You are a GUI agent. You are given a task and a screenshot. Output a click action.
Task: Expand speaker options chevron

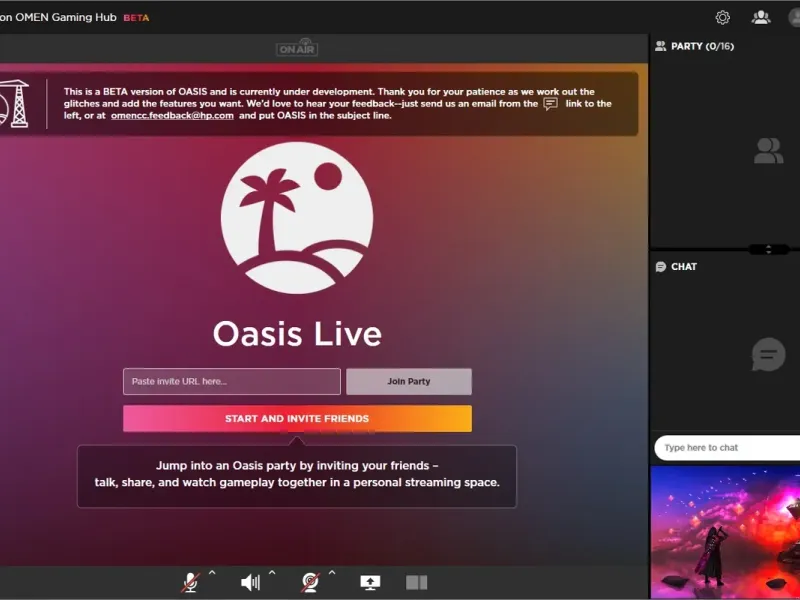272,573
